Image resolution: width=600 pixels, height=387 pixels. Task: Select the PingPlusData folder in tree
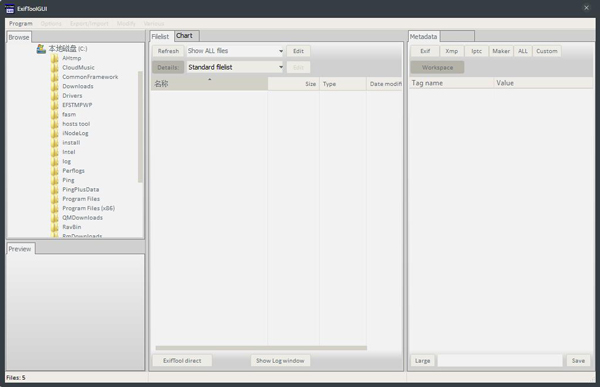(81, 189)
